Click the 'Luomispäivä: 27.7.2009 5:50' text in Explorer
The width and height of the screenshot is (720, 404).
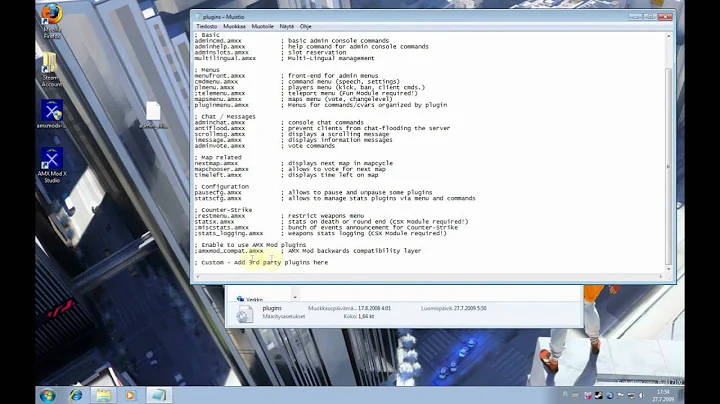pos(454,309)
